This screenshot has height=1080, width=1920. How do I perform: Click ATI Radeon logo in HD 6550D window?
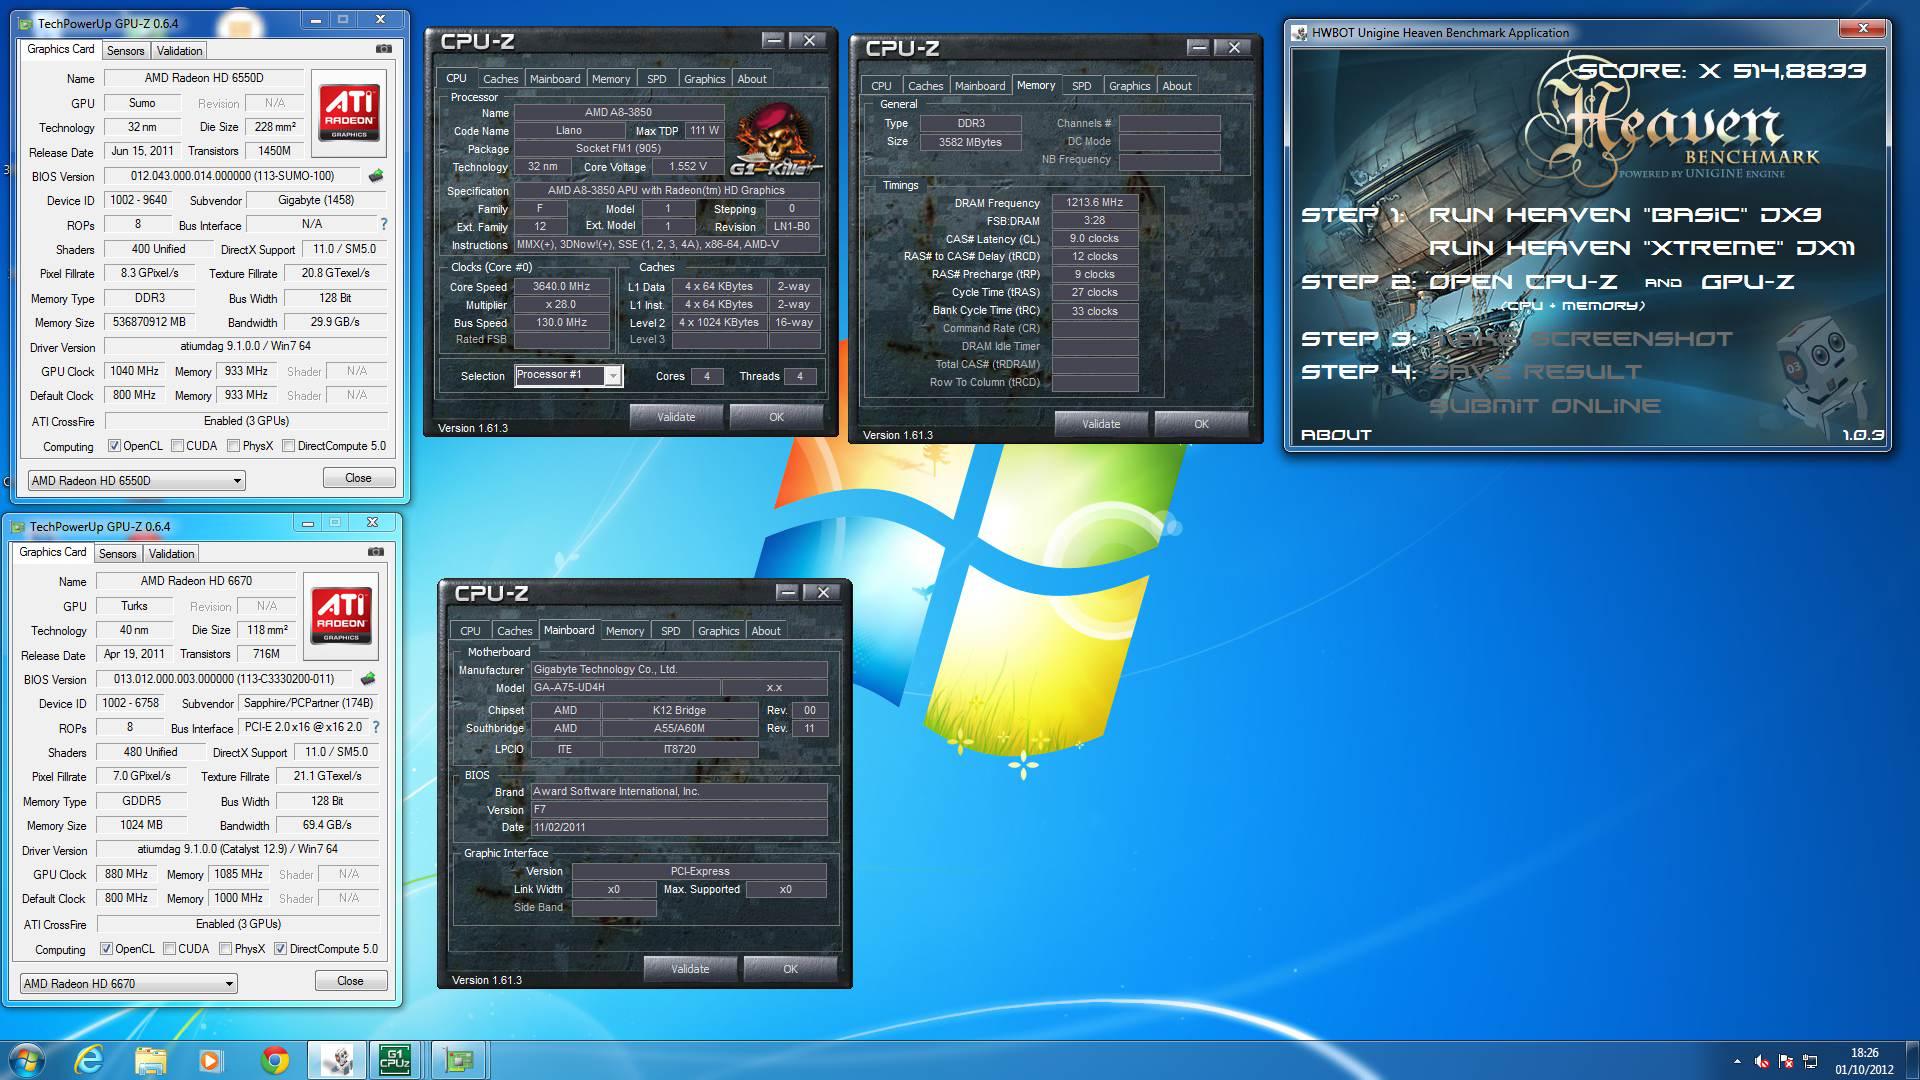tap(349, 111)
